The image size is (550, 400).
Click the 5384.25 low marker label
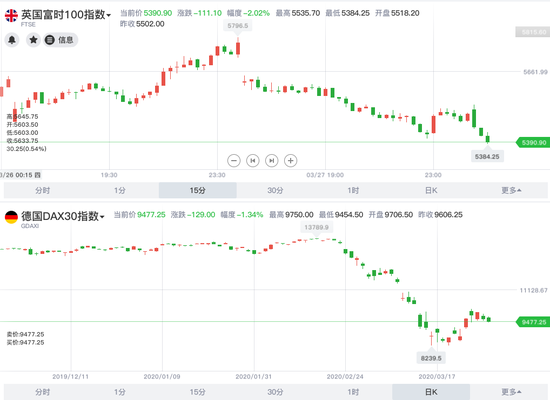pyautogui.click(x=487, y=156)
